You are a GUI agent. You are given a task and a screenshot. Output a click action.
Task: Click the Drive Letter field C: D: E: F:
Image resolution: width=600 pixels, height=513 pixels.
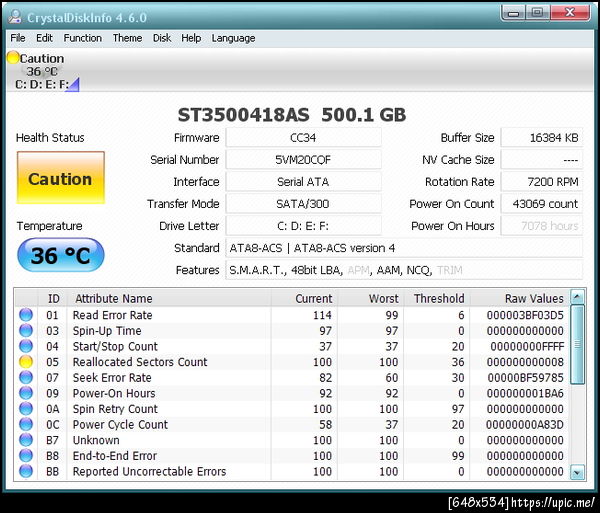point(303,226)
